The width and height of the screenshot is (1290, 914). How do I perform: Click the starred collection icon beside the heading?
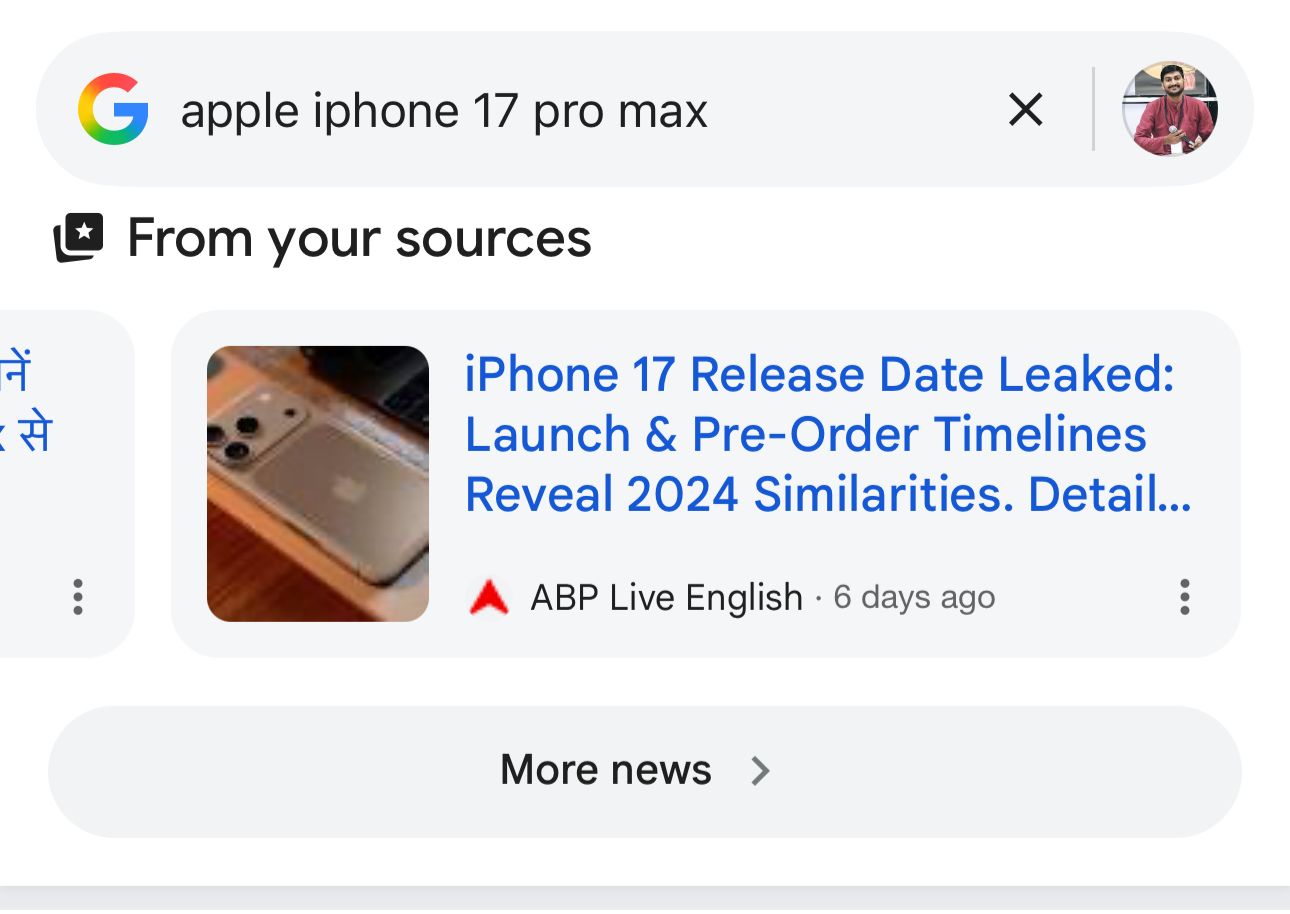78,239
